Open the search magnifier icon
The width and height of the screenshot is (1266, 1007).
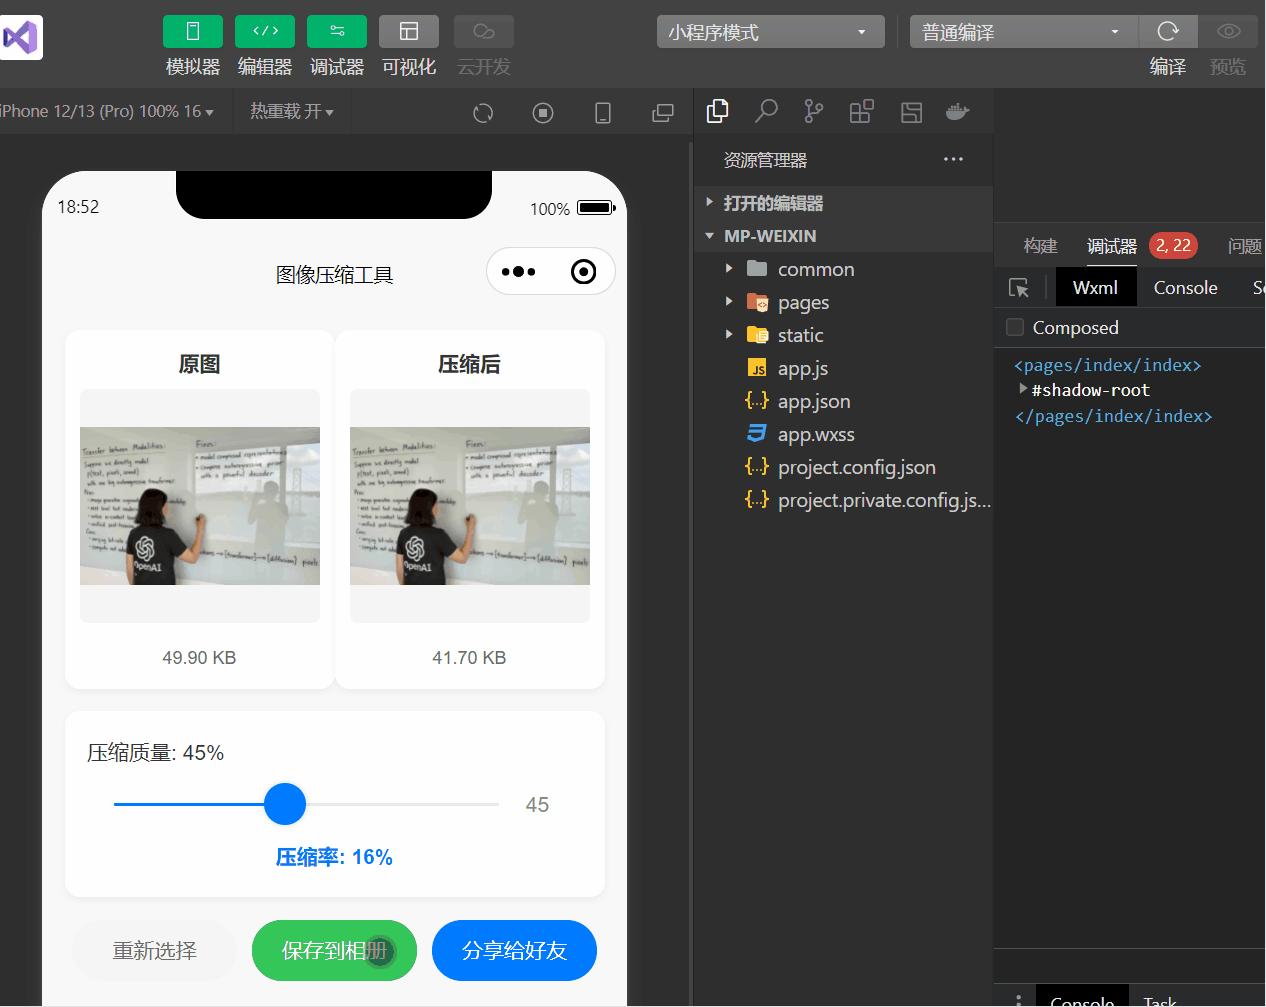click(x=766, y=111)
